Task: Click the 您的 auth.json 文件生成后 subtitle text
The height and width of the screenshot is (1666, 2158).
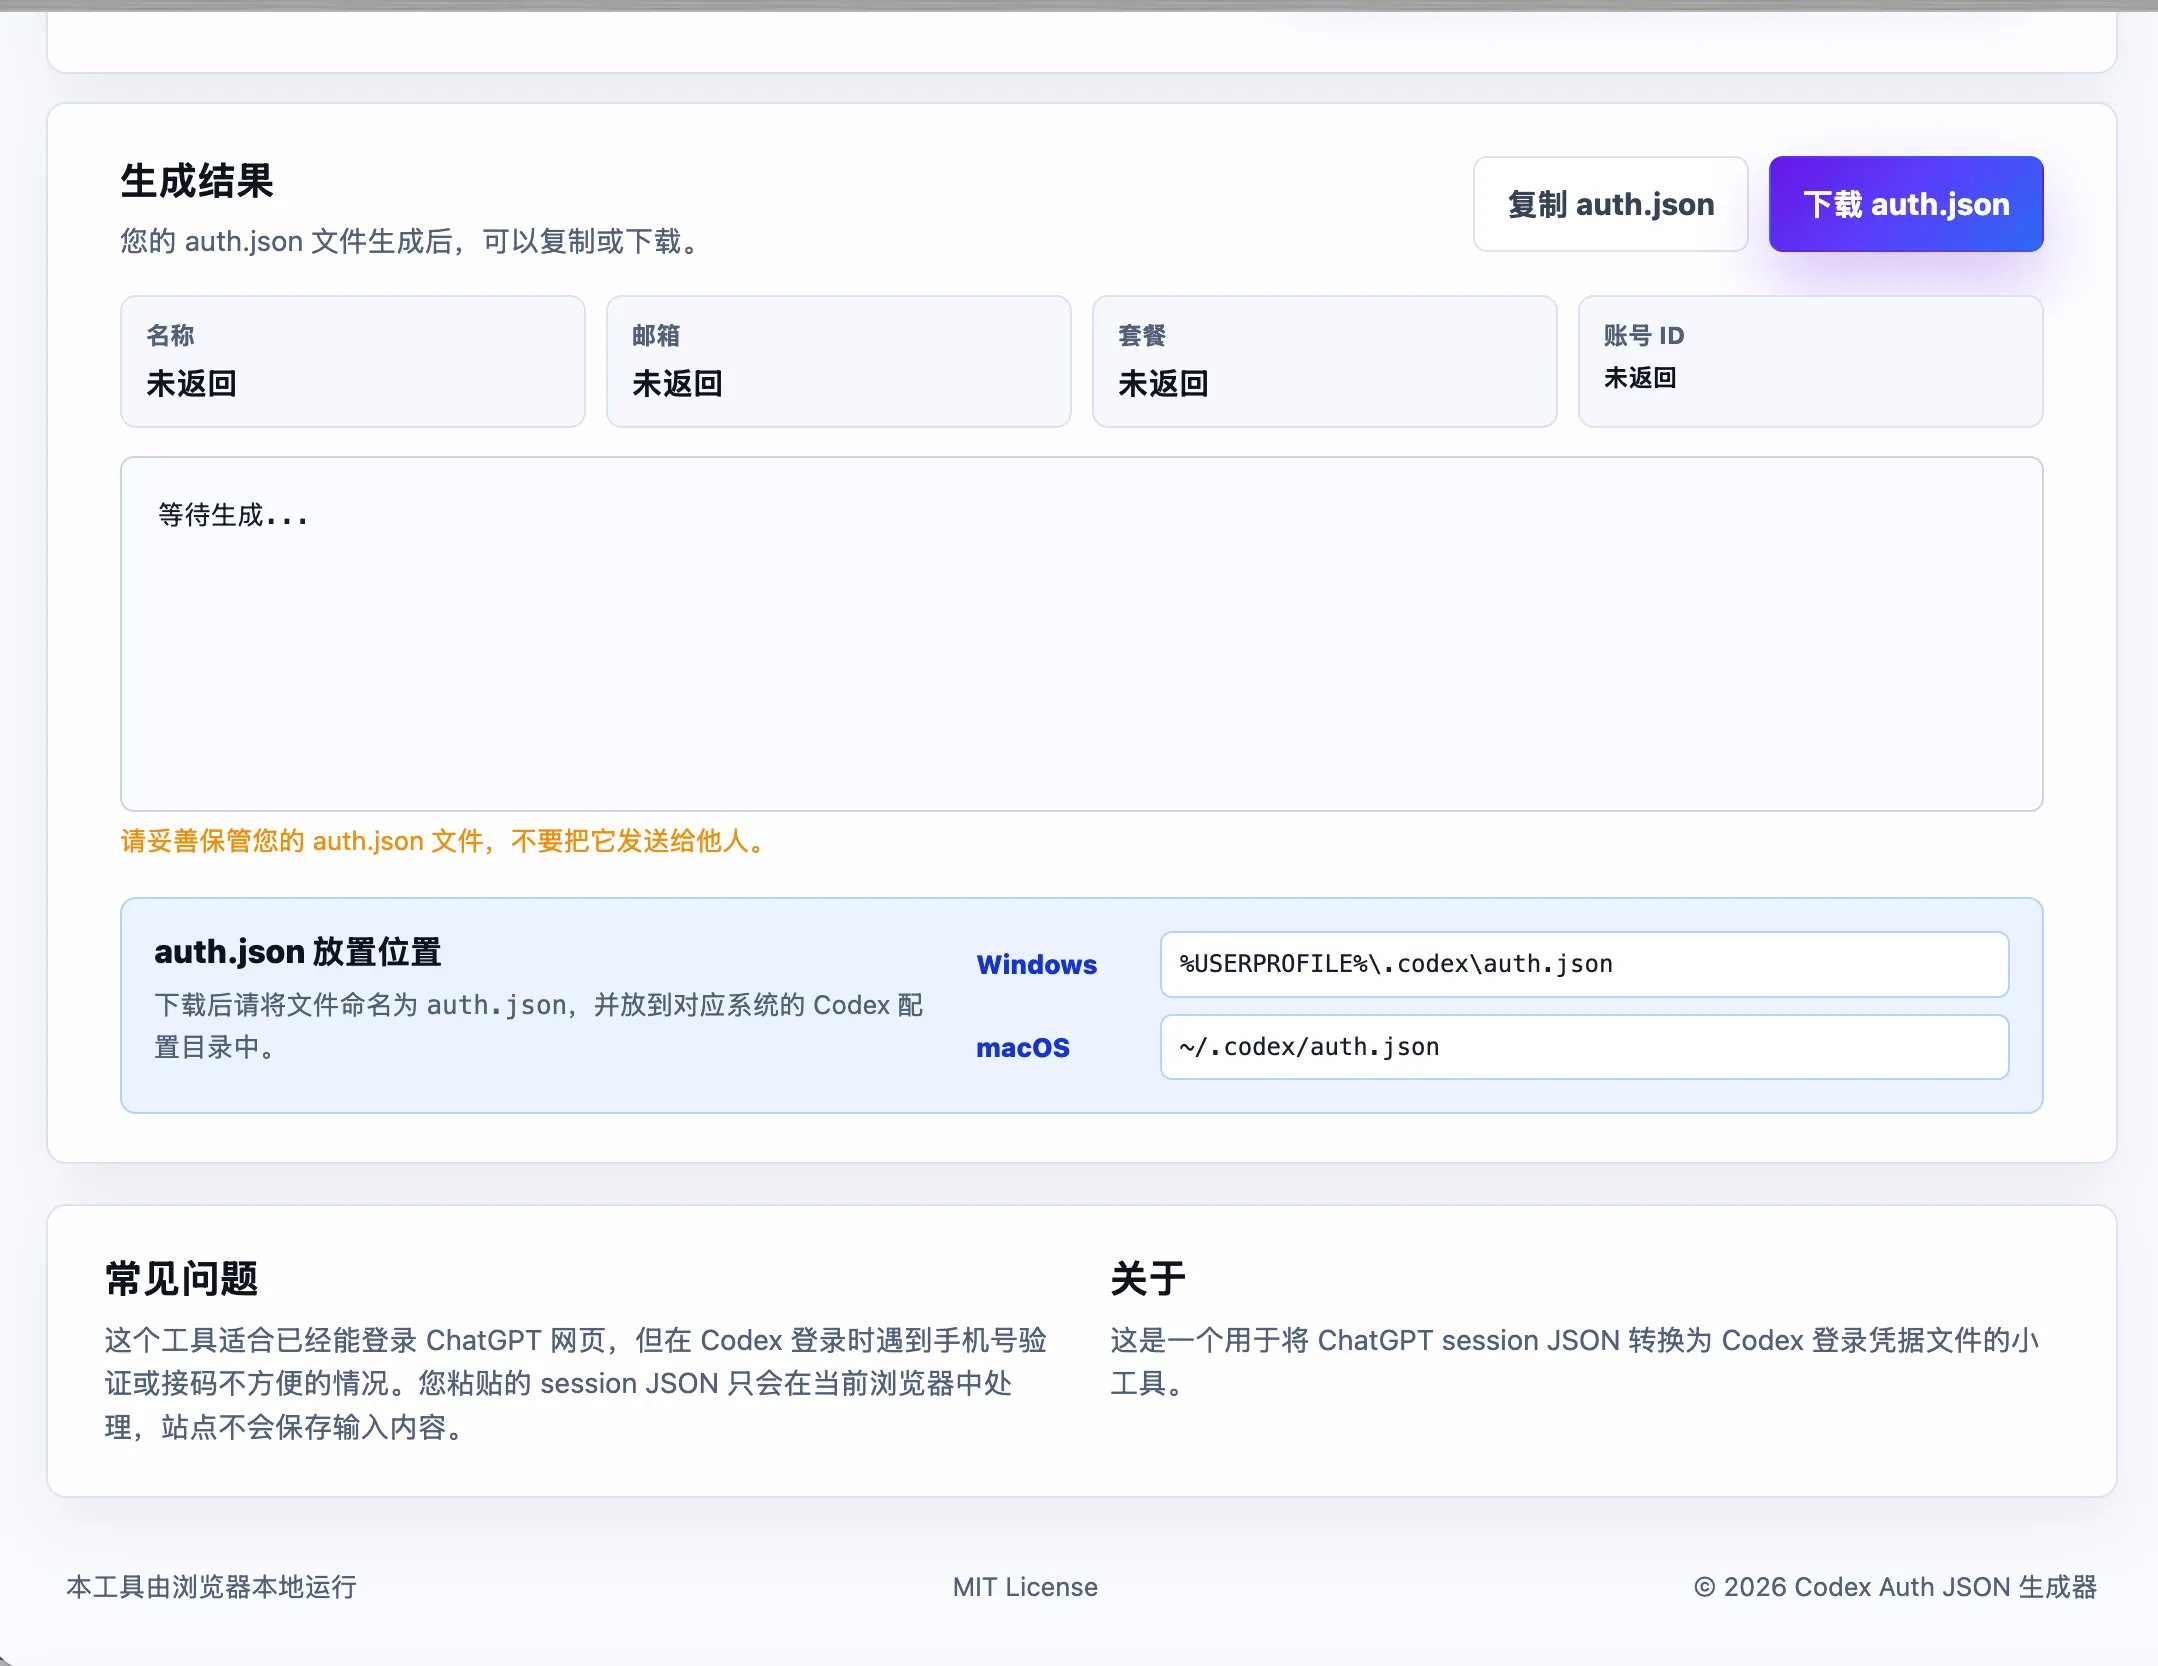Action: [413, 241]
